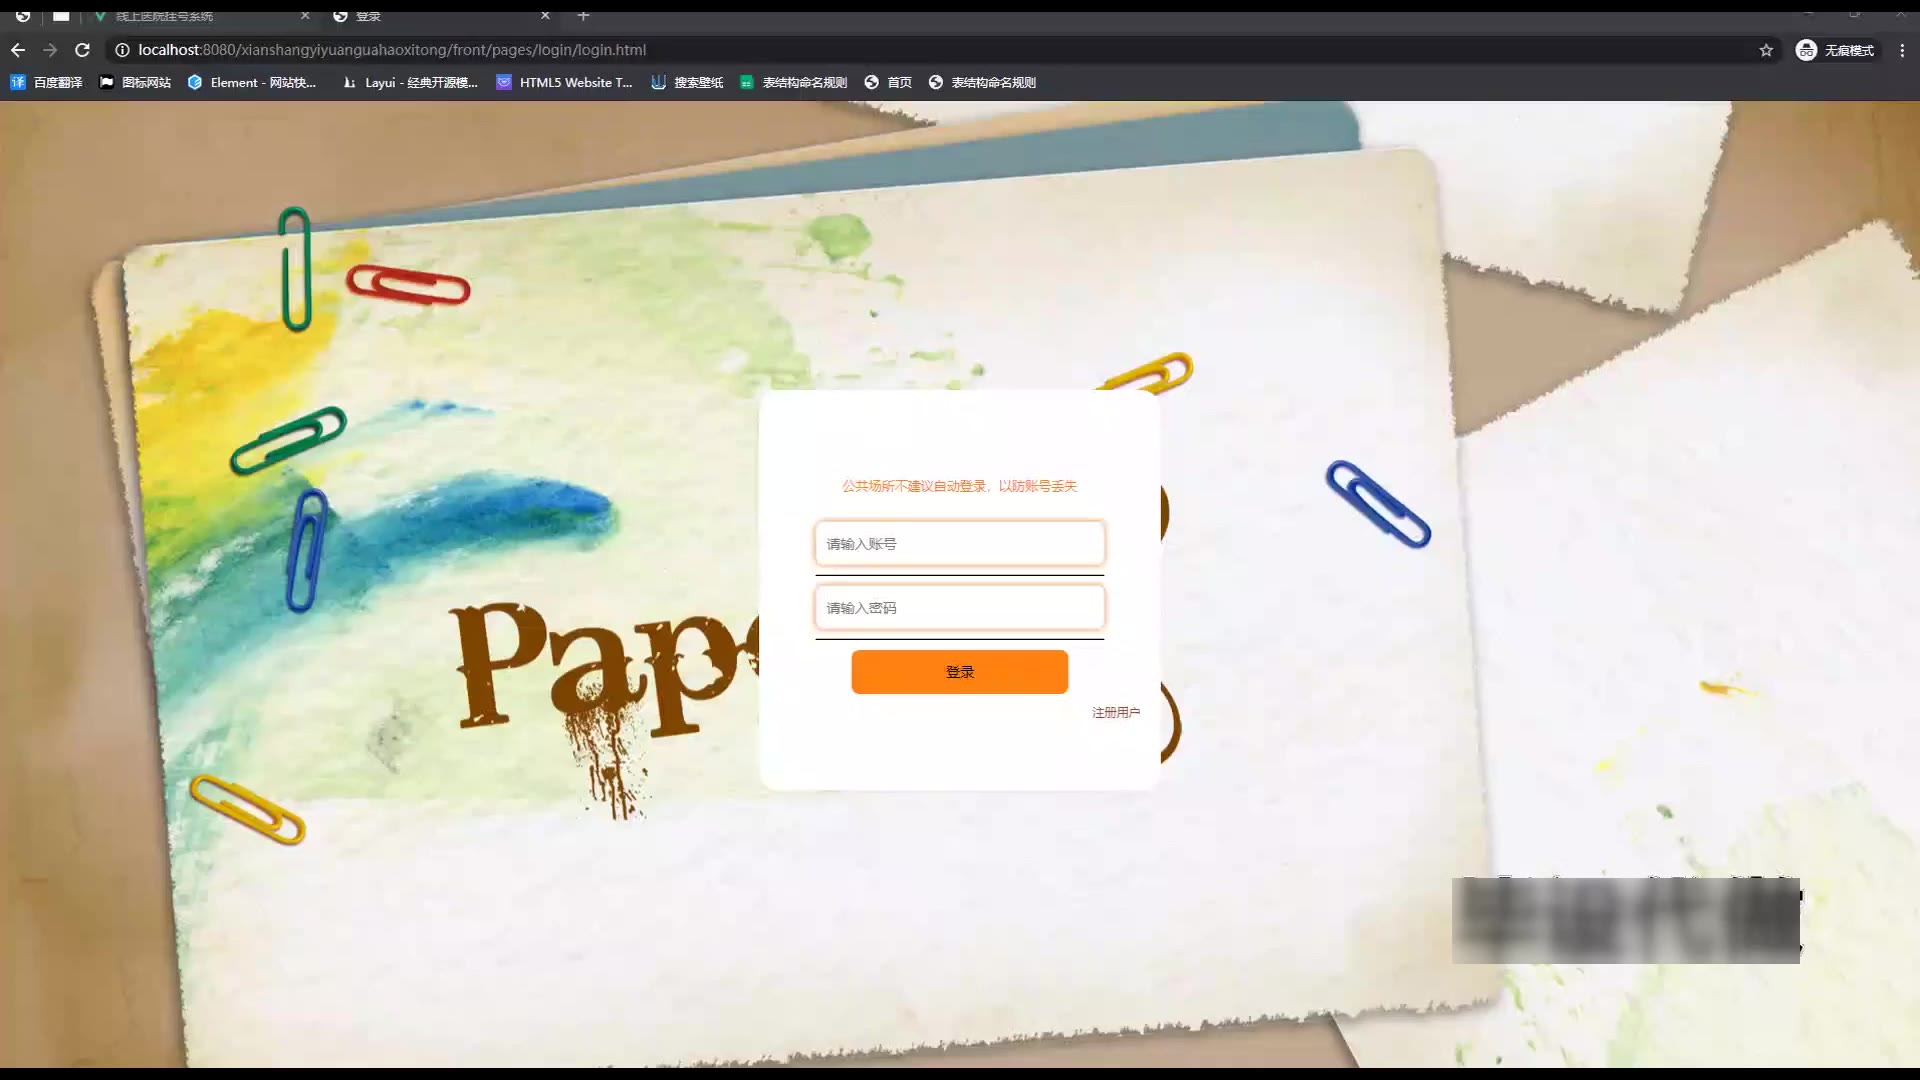Open the browser three-dot menu

pyautogui.click(x=1902, y=50)
